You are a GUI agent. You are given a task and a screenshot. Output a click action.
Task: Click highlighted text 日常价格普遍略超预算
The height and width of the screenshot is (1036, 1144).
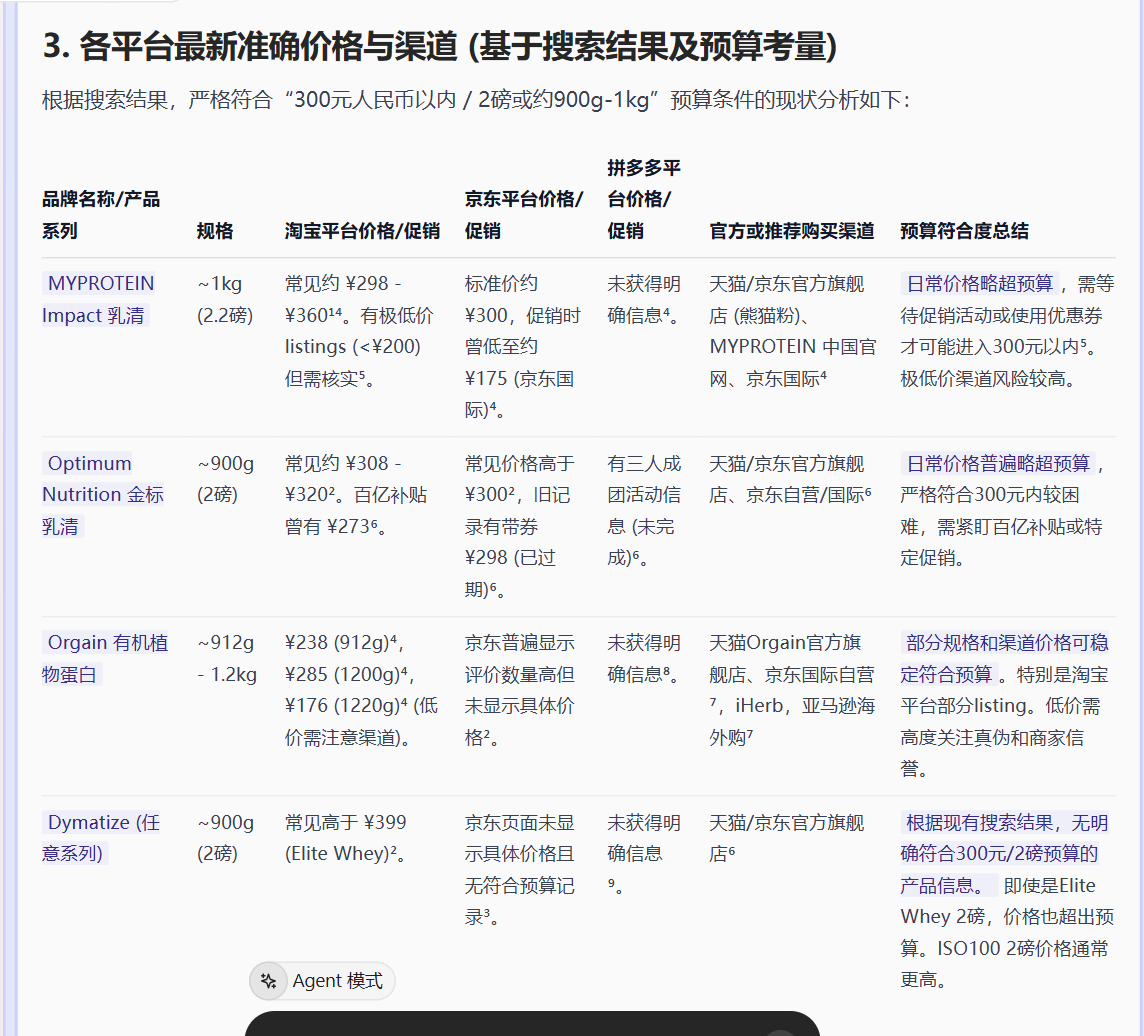point(997,464)
